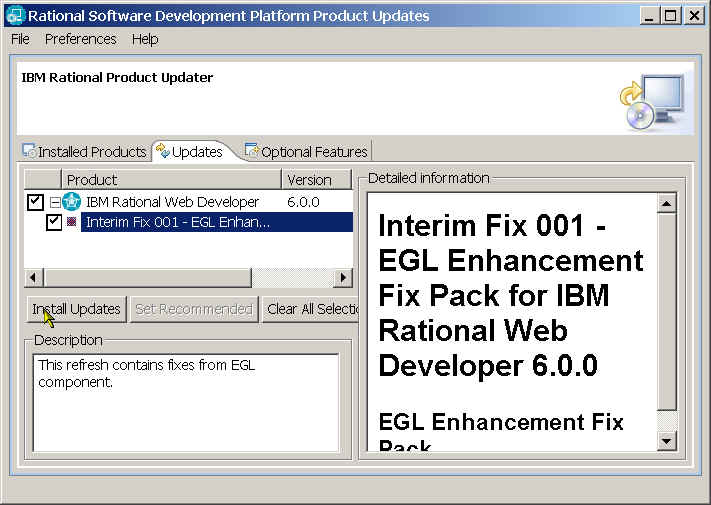Click the Install Updates button

click(x=76, y=309)
